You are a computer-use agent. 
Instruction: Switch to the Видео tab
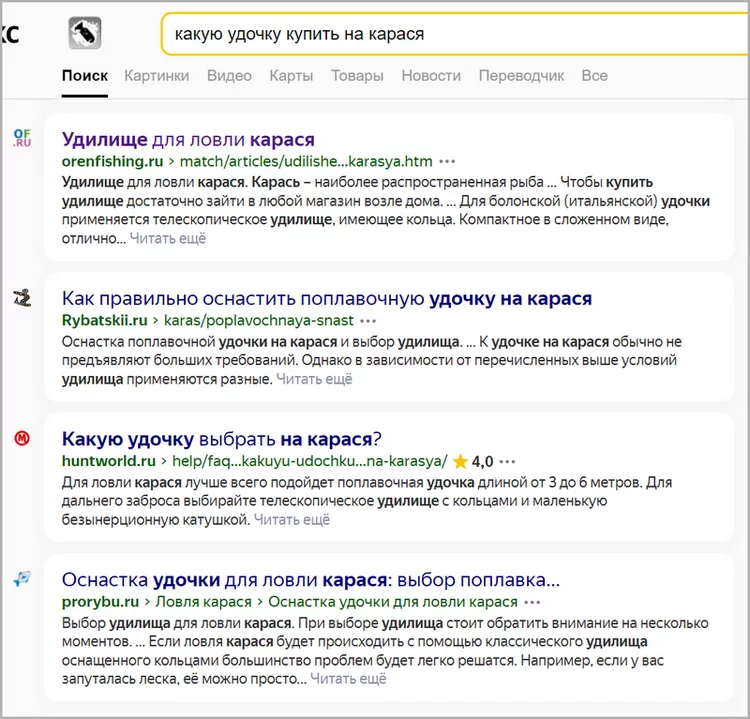[229, 76]
